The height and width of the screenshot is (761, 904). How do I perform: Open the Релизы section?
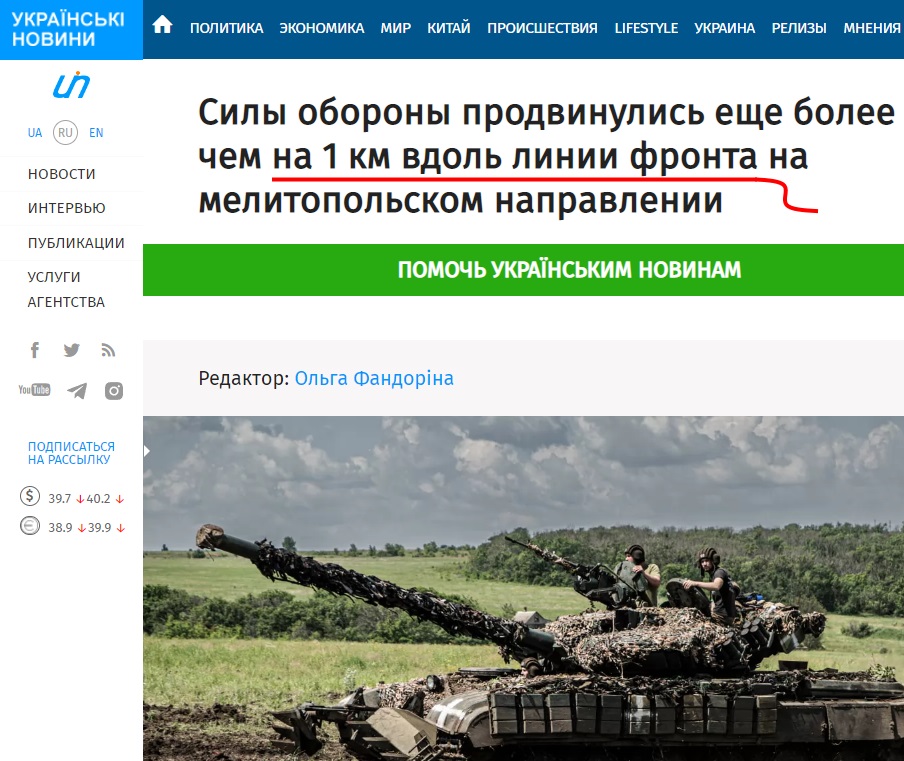click(x=799, y=28)
